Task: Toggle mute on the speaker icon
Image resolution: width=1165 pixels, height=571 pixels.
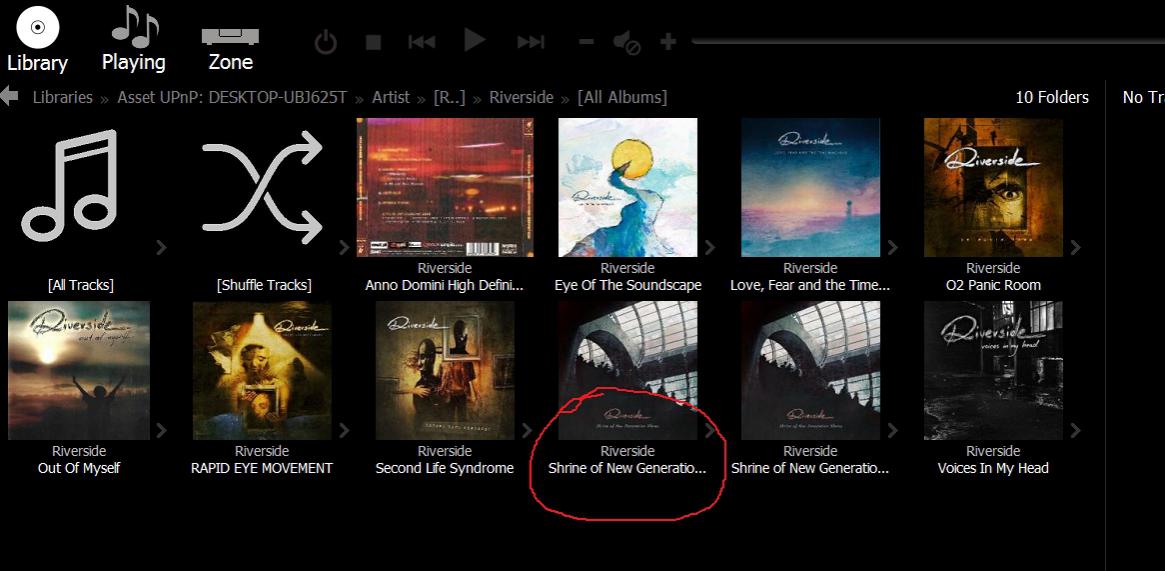Action: click(627, 42)
